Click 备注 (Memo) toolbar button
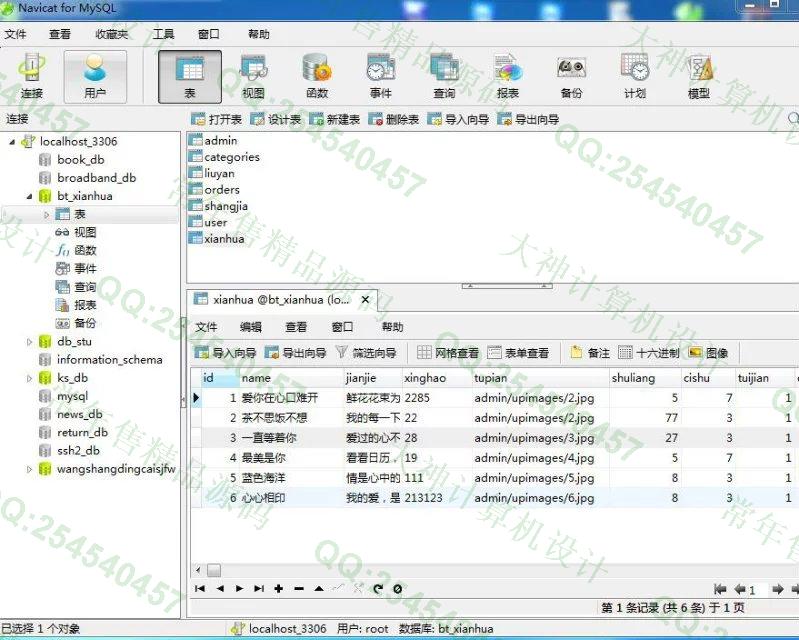The height and width of the screenshot is (640, 799). [x=590, y=353]
